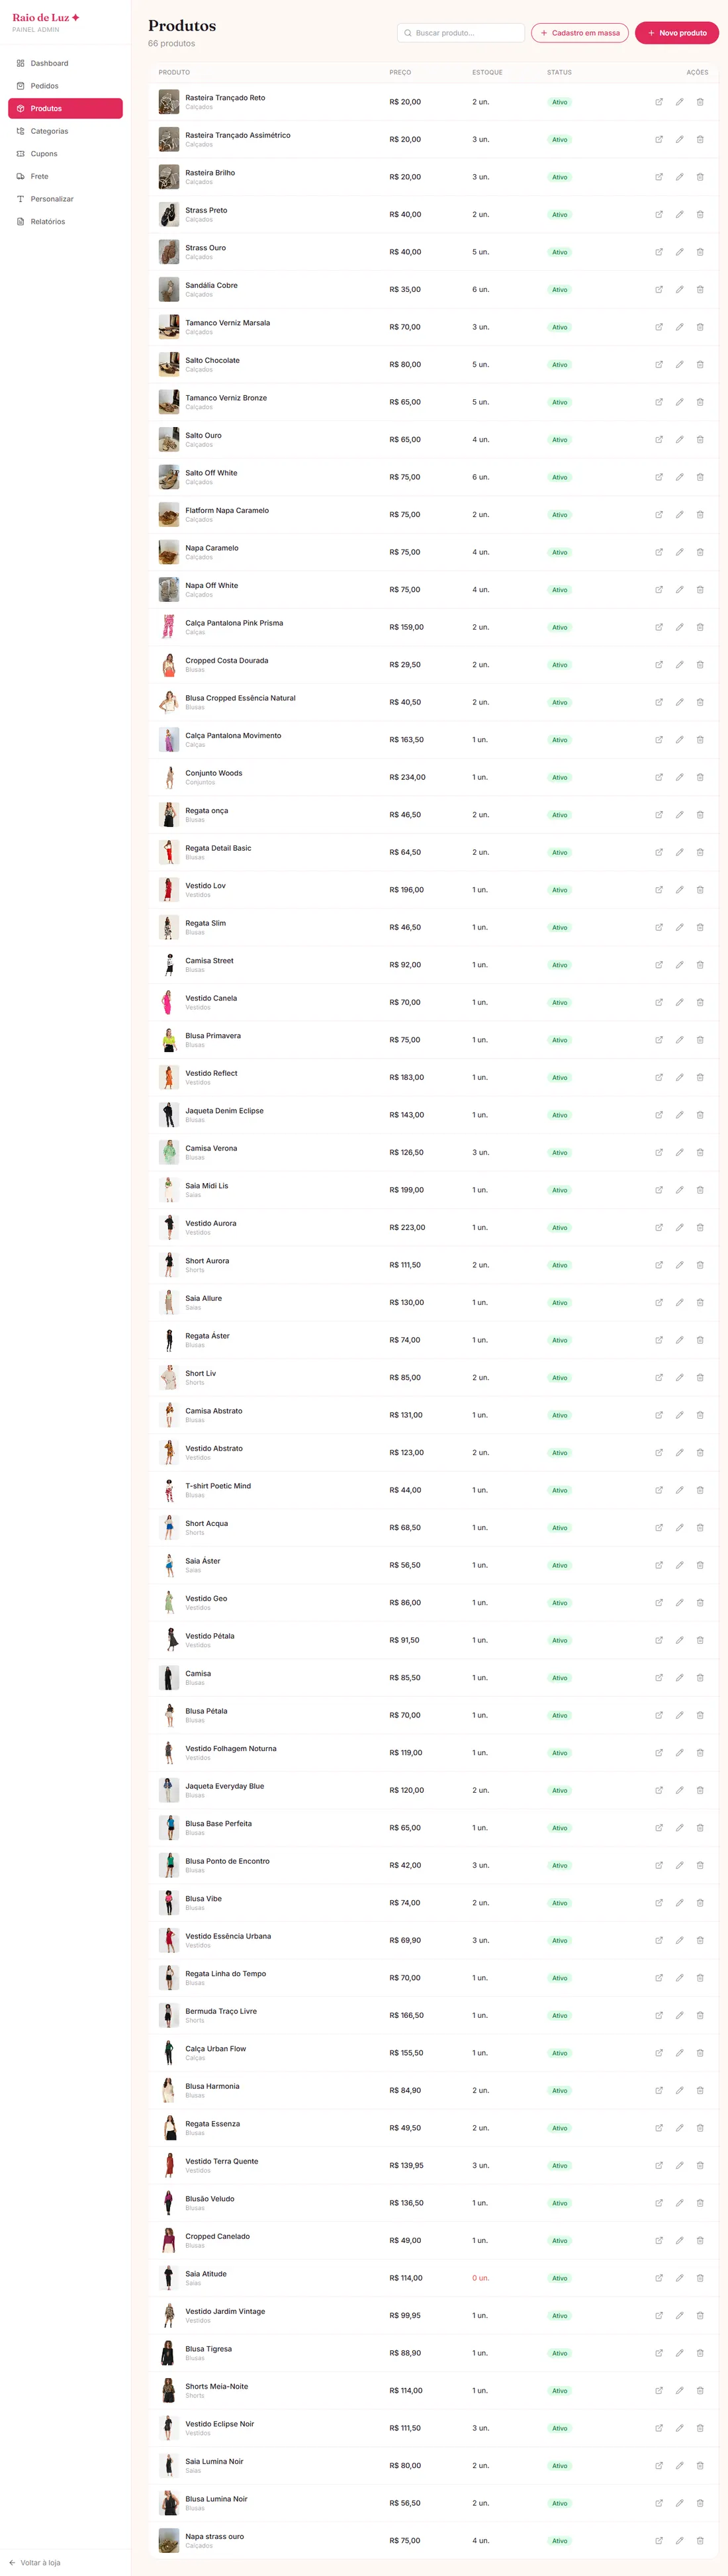Image resolution: width=728 pixels, height=2576 pixels.
Task: Click the Novo produto button
Action: [x=677, y=33]
